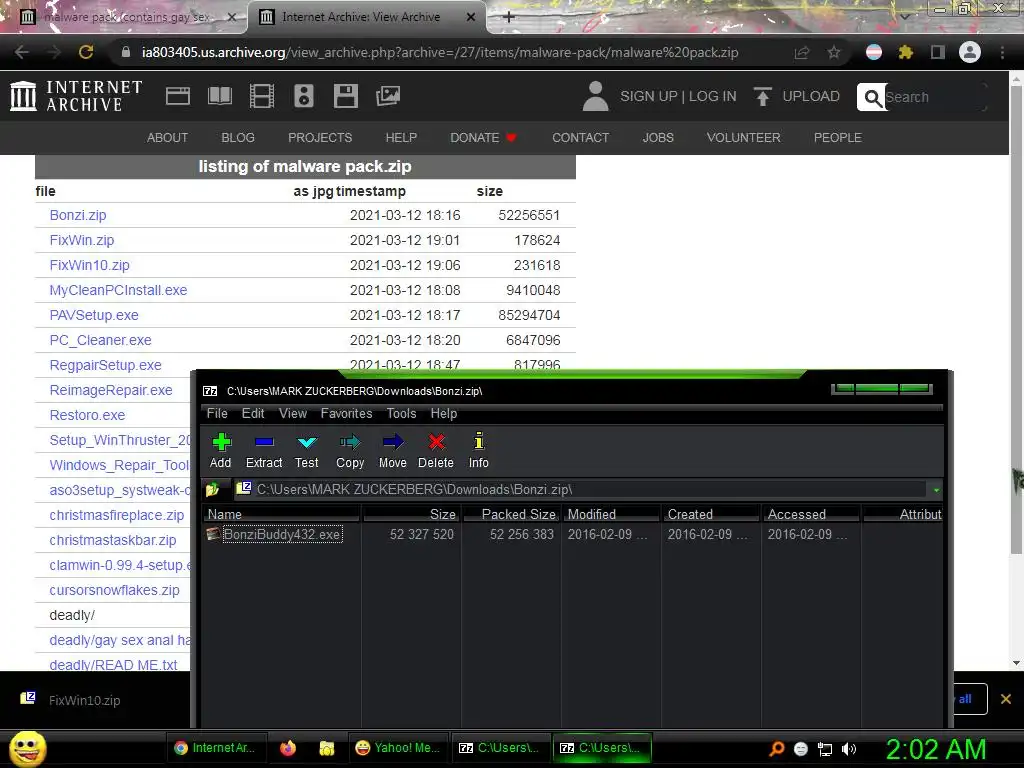The height and width of the screenshot is (768, 1024).
Task: Open the Tools menu in 7-Zip
Action: click(x=401, y=413)
